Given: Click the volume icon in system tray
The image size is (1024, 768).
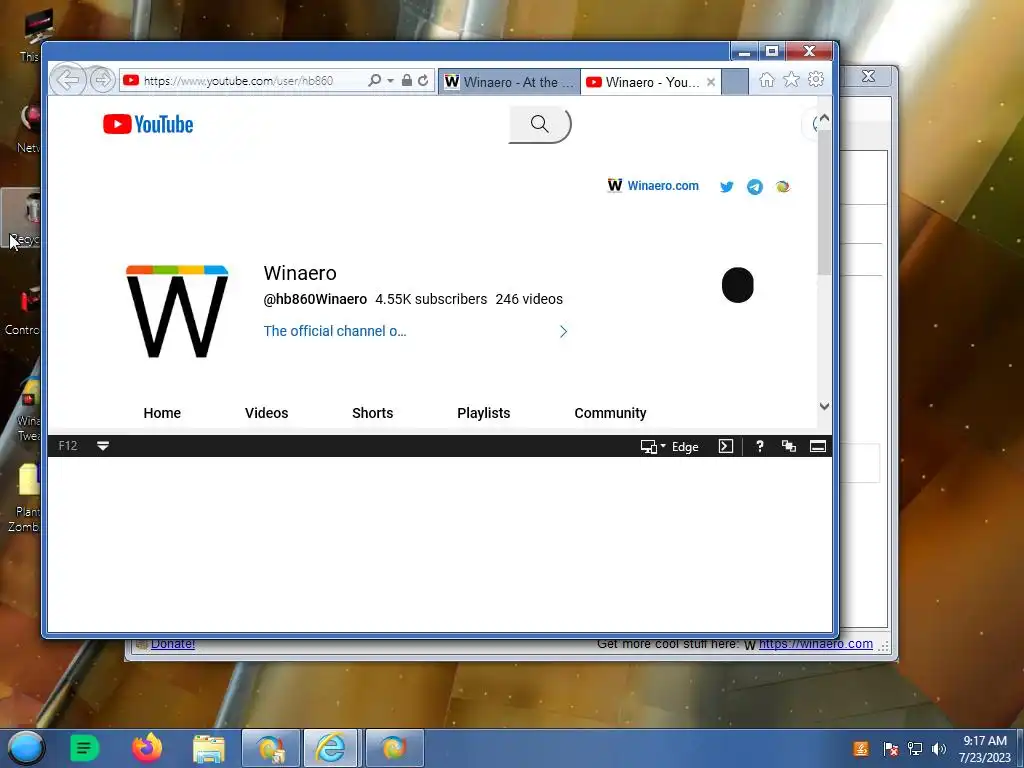Looking at the screenshot, I should point(938,749).
